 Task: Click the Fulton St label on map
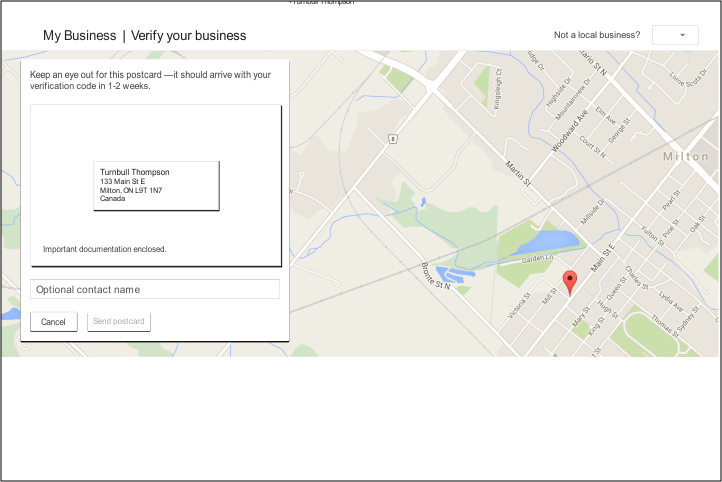pyautogui.click(x=652, y=236)
